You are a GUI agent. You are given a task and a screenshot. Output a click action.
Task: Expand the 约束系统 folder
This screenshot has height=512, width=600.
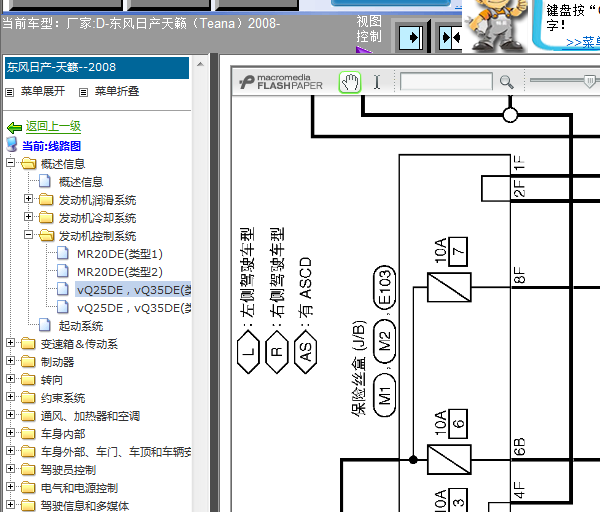(10, 396)
